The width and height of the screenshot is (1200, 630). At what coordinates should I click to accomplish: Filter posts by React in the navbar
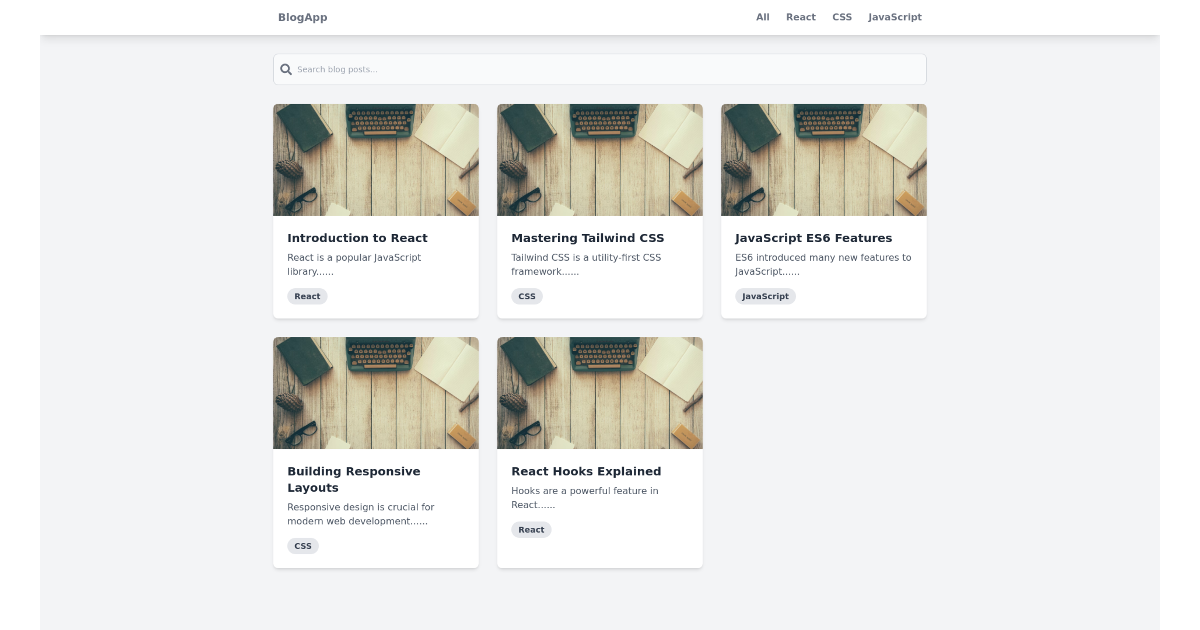801,17
